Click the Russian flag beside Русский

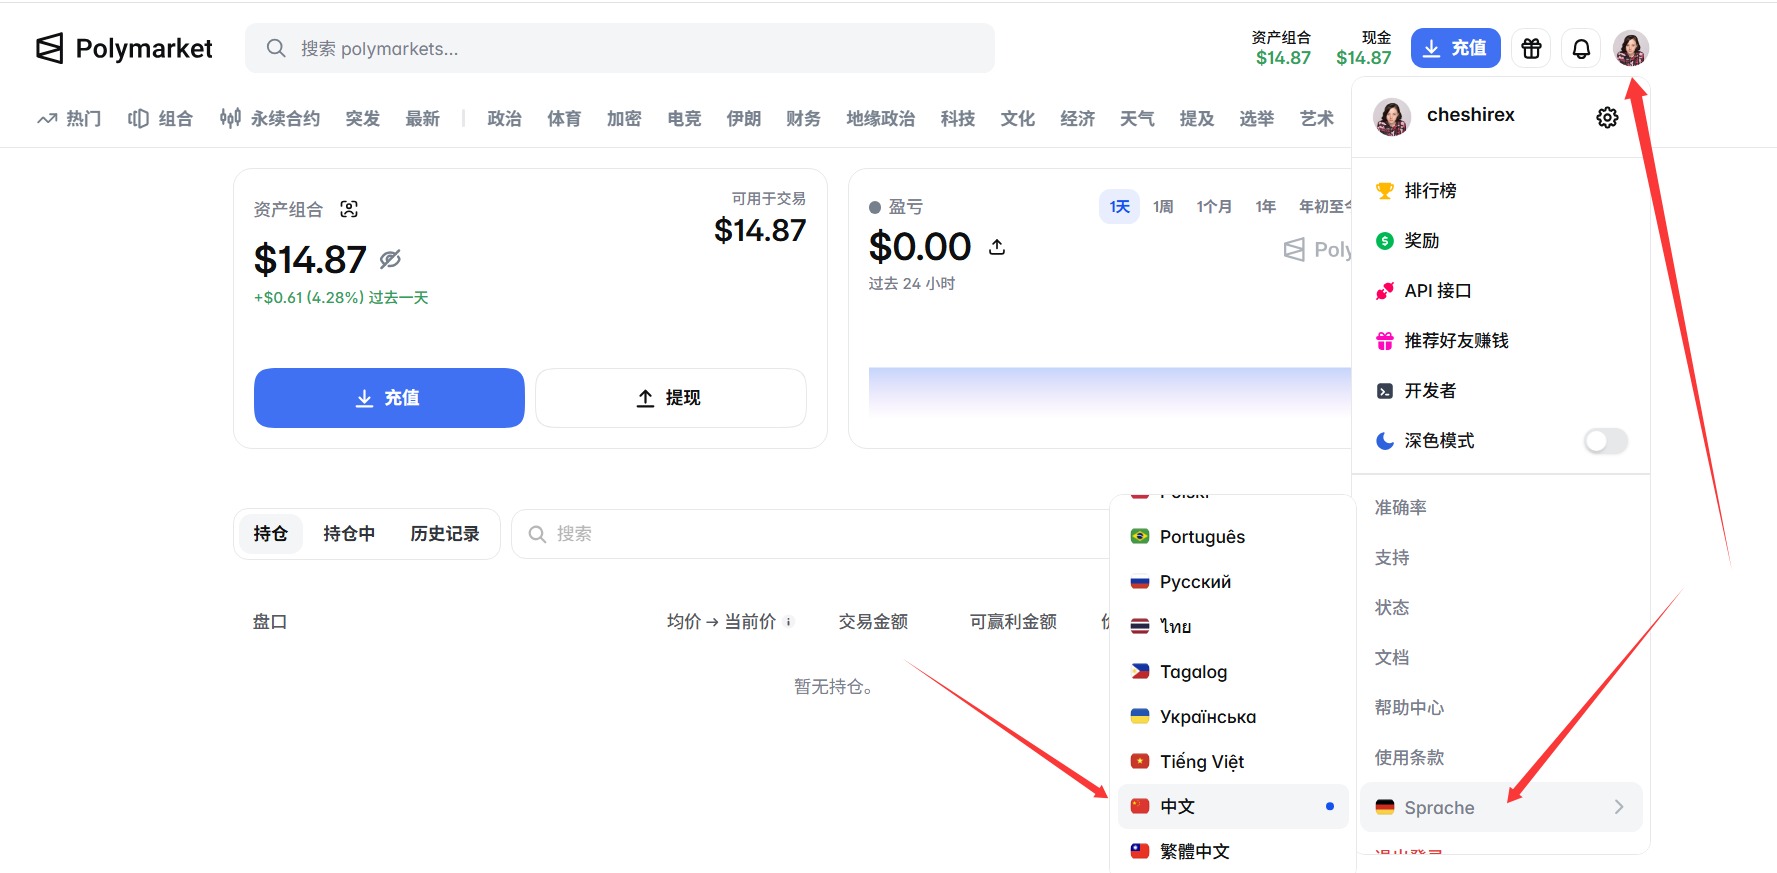coord(1140,581)
